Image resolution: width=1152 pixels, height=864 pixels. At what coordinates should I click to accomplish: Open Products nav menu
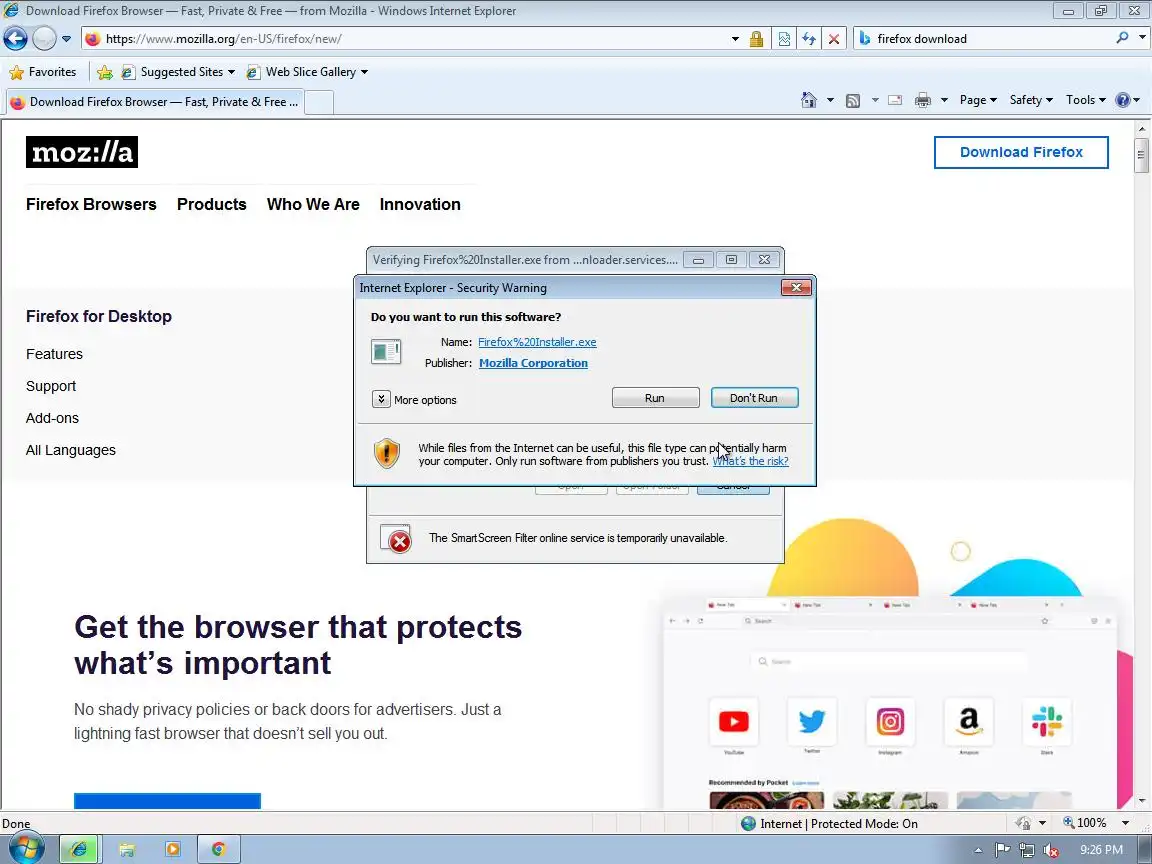[x=212, y=204]
